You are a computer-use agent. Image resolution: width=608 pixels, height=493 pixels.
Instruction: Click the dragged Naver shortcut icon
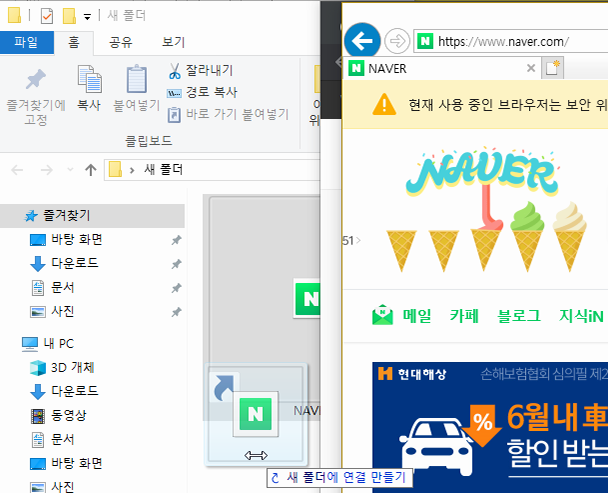tap(256, 414)
